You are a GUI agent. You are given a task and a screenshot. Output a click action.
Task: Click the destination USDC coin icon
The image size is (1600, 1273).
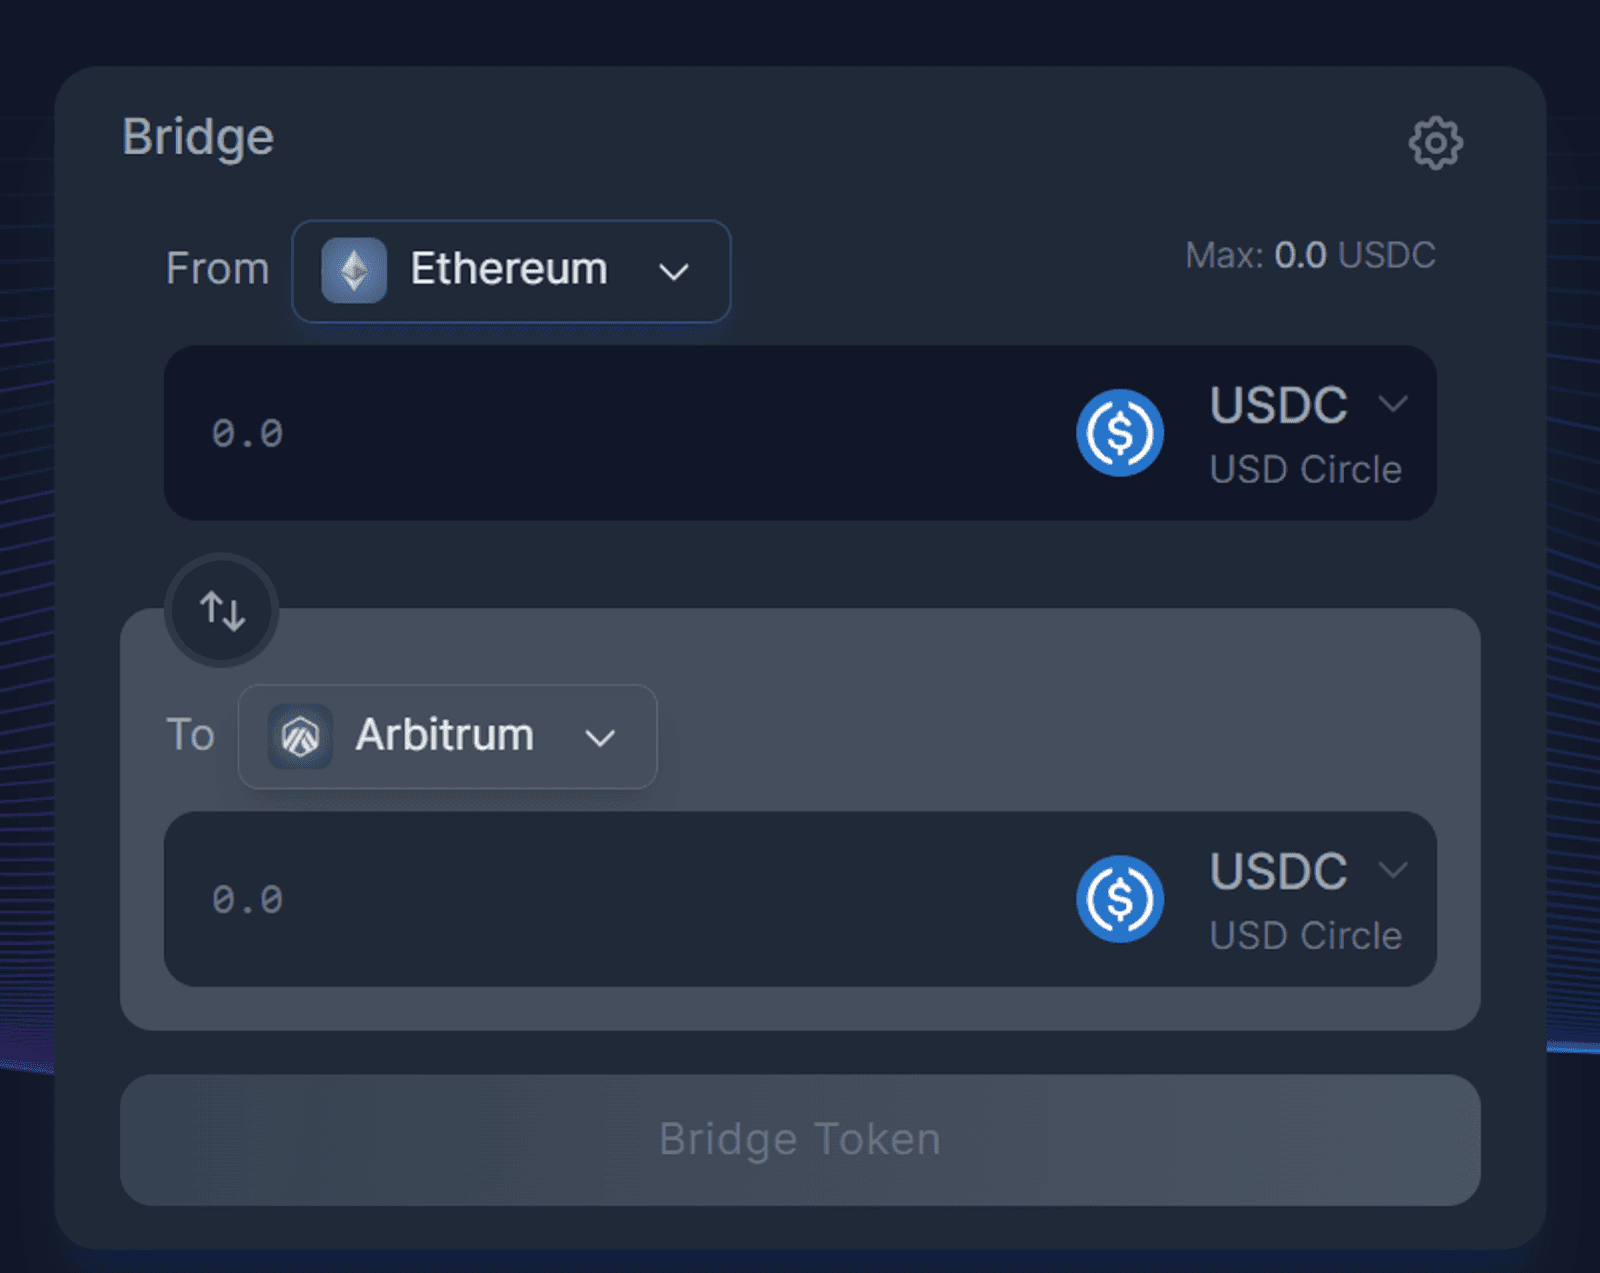pyautogui.click(x=1119, y=899)
